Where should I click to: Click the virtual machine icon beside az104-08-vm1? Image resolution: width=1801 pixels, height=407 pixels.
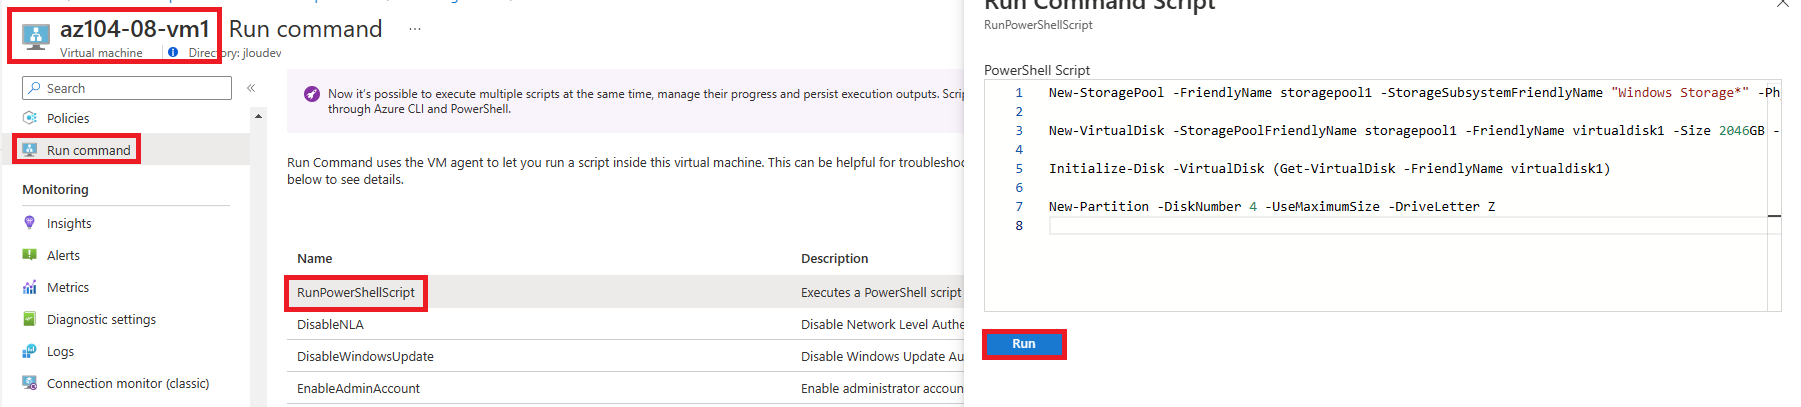(36, 37)
